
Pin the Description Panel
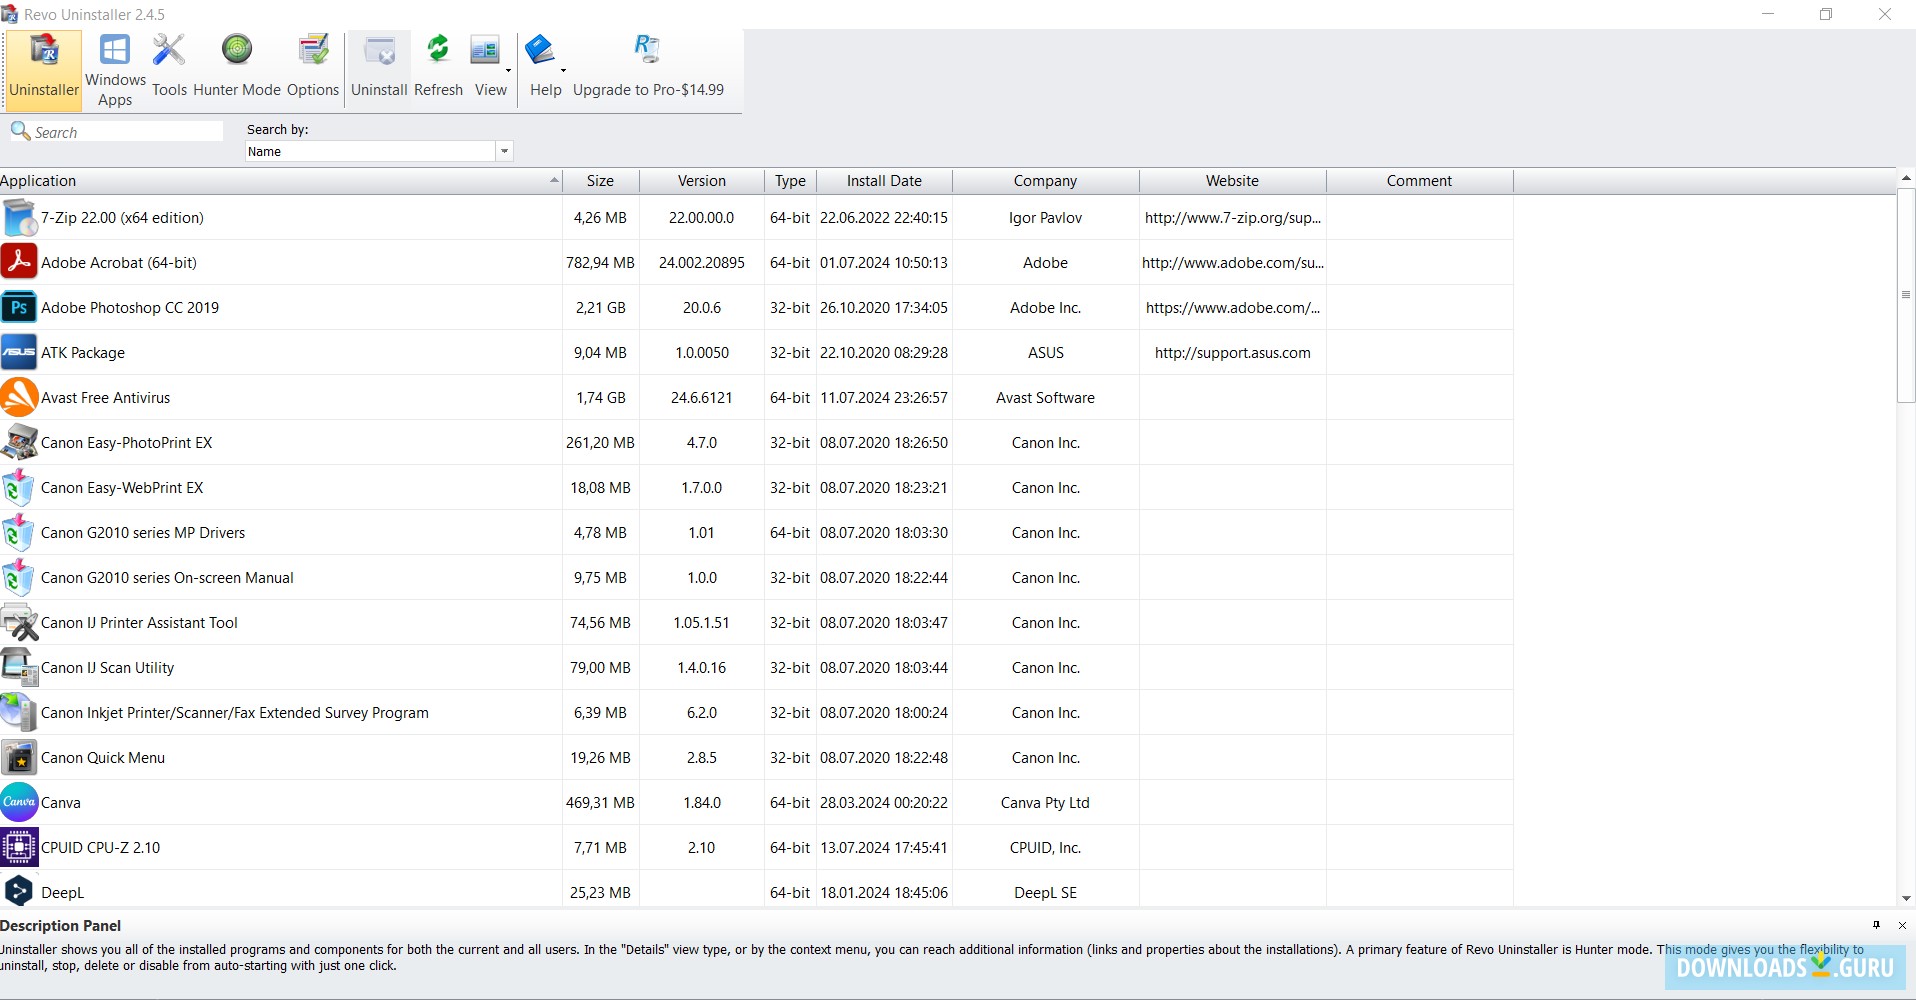pyautogui.click(x=1877, y=925)
